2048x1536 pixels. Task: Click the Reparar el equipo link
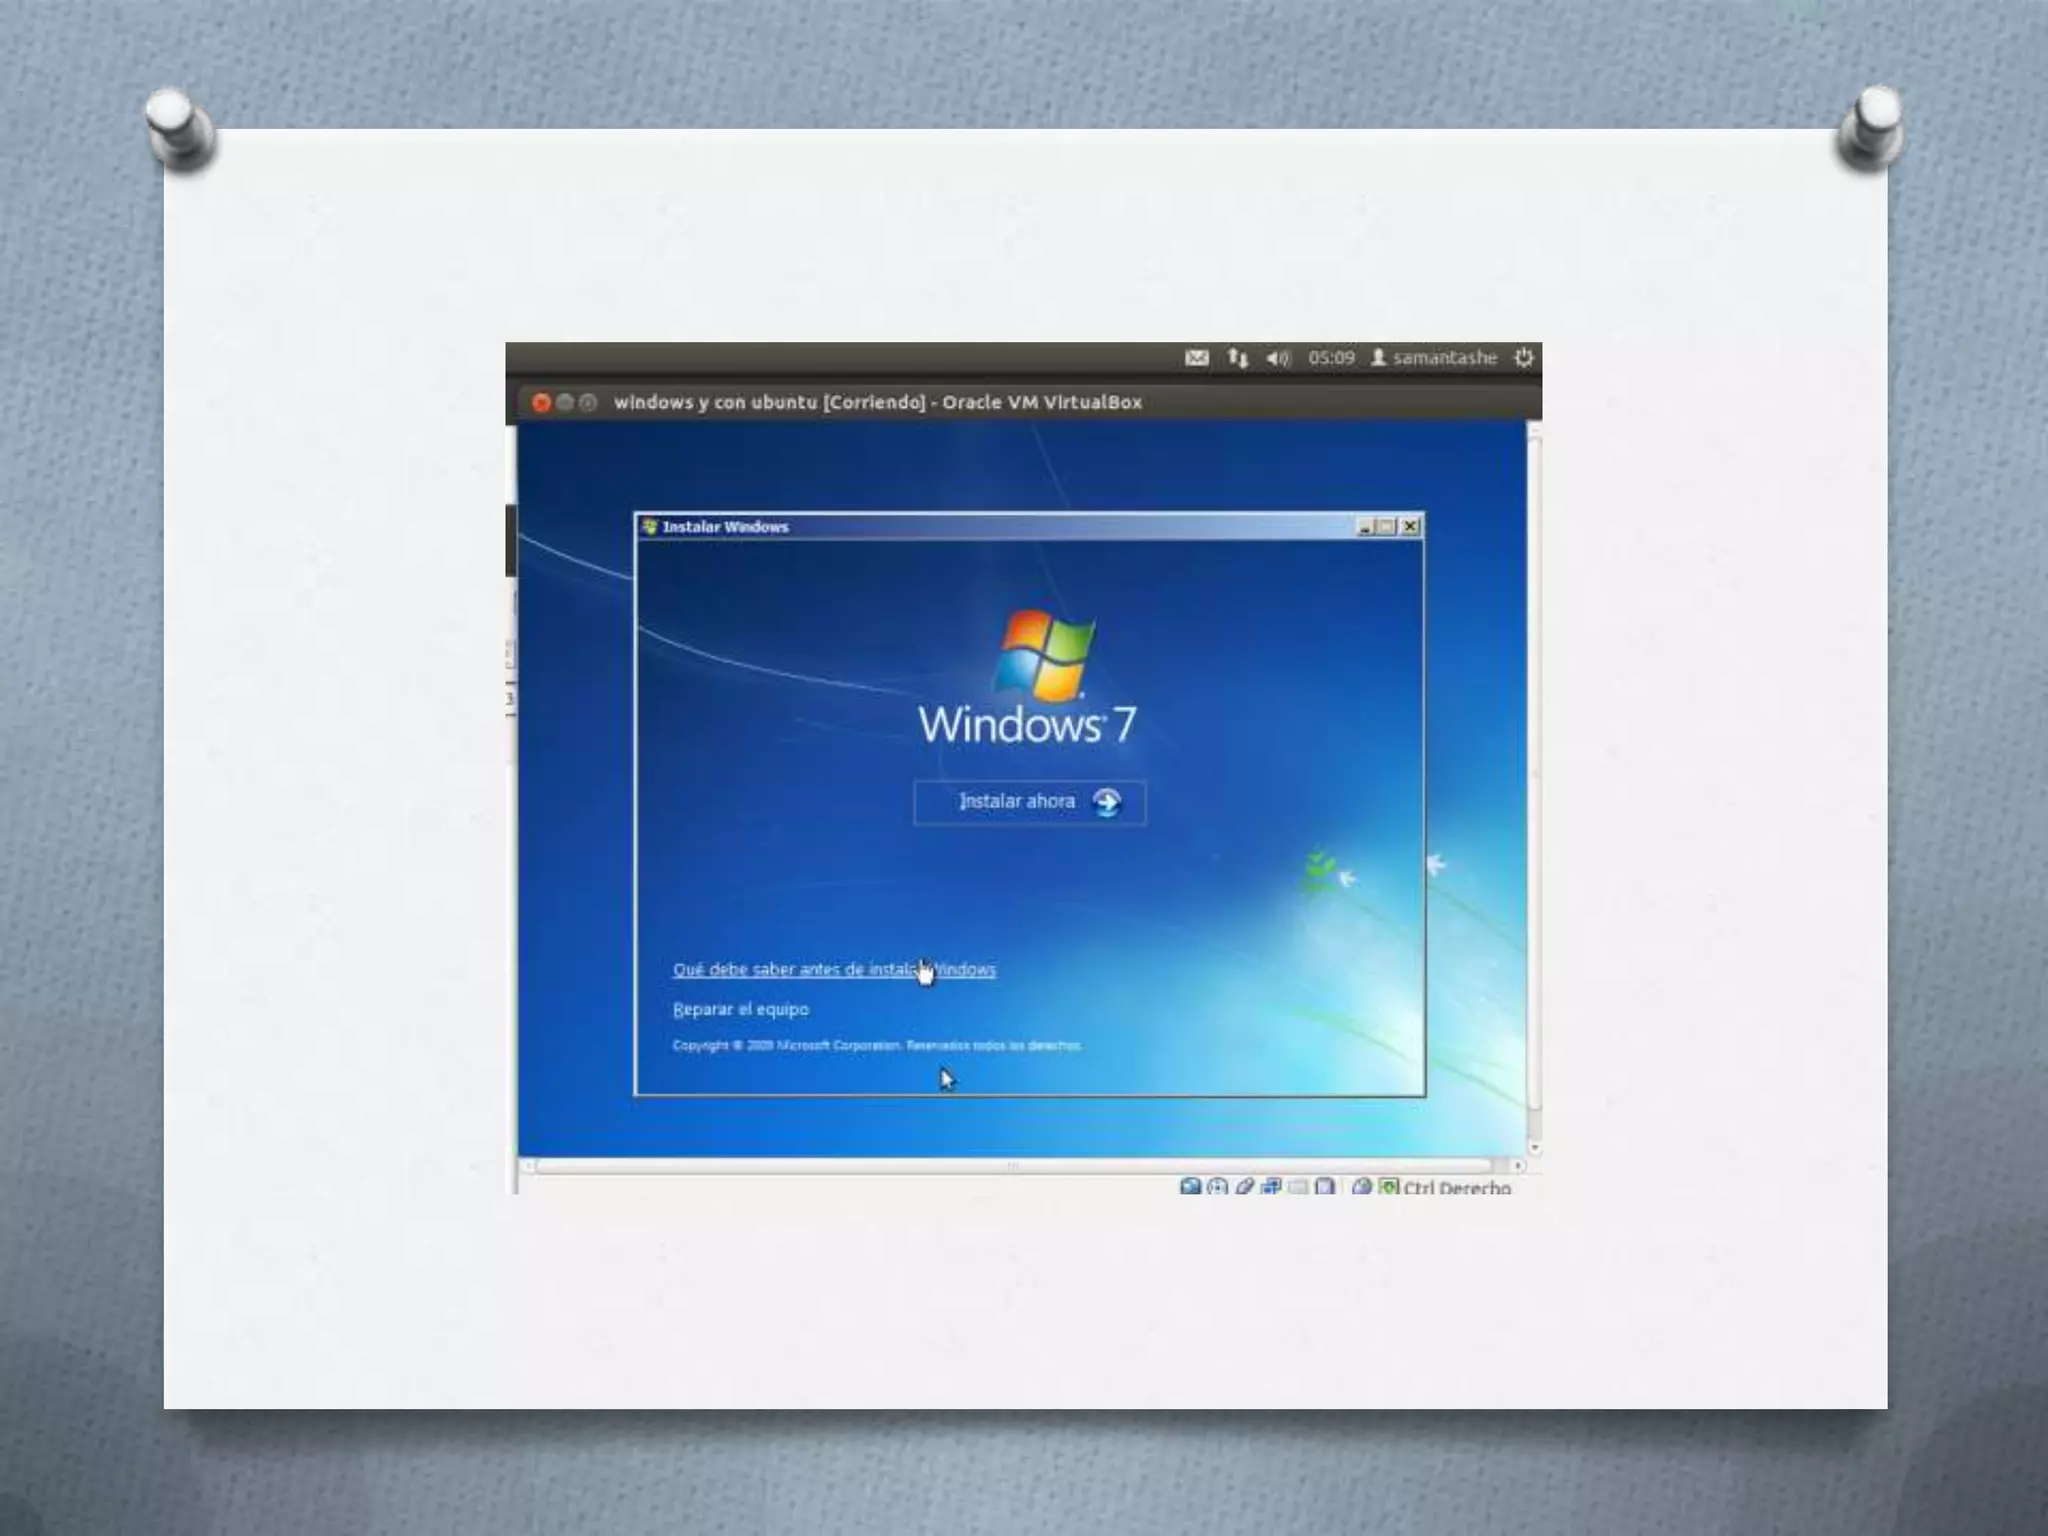(741, 1009)
